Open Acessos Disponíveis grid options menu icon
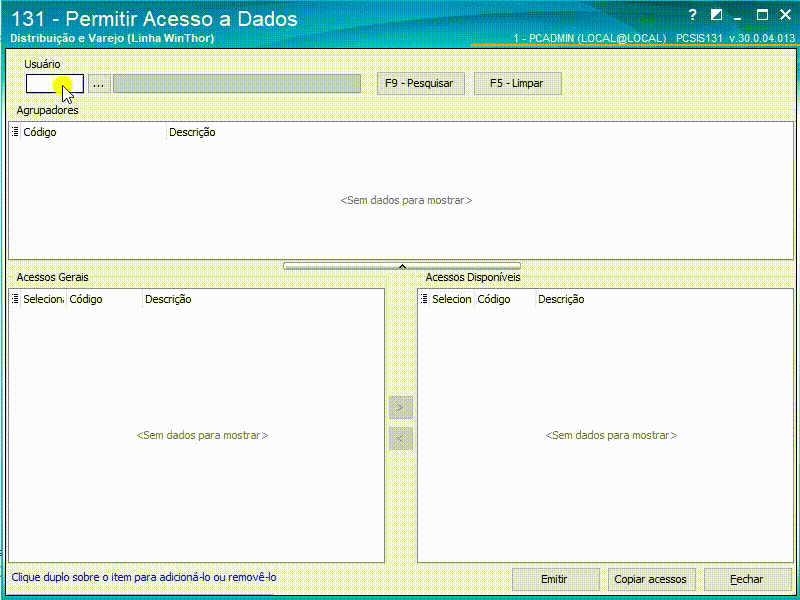 [x=424, y=299]
